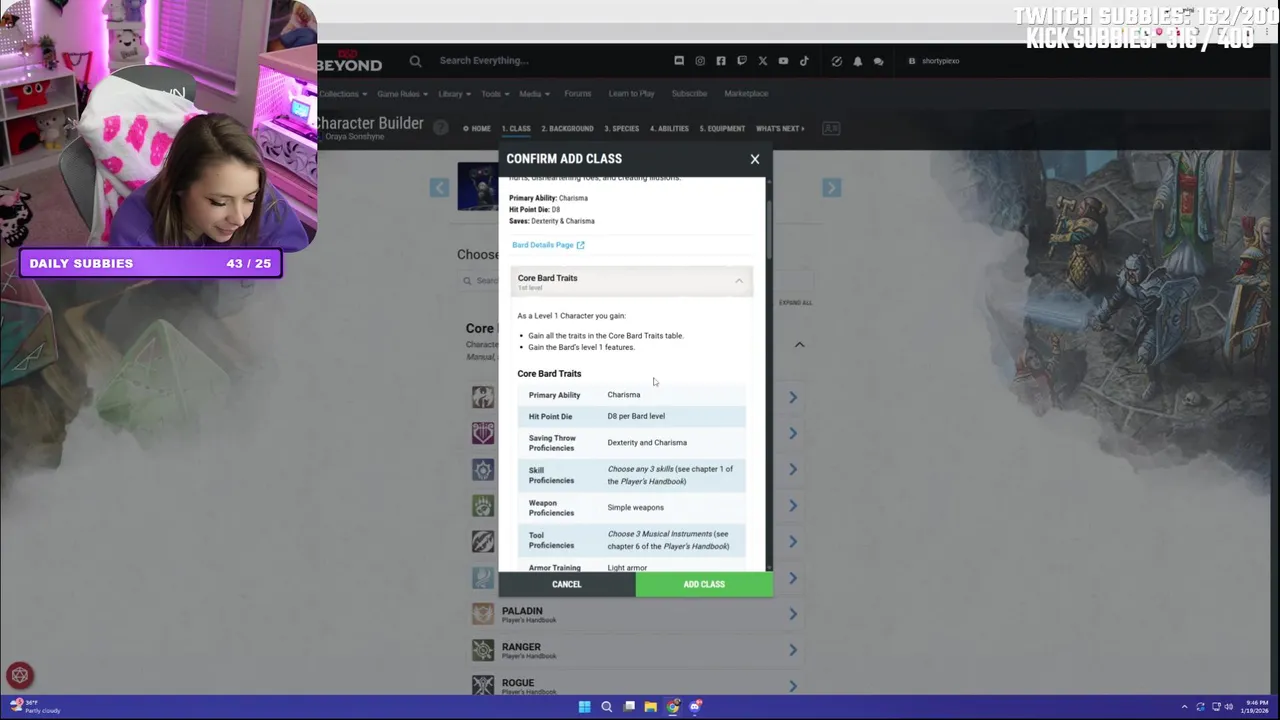The image size is (1280, 720).
Task: Open the Windows Start menu
Action: tap(584, 707)
